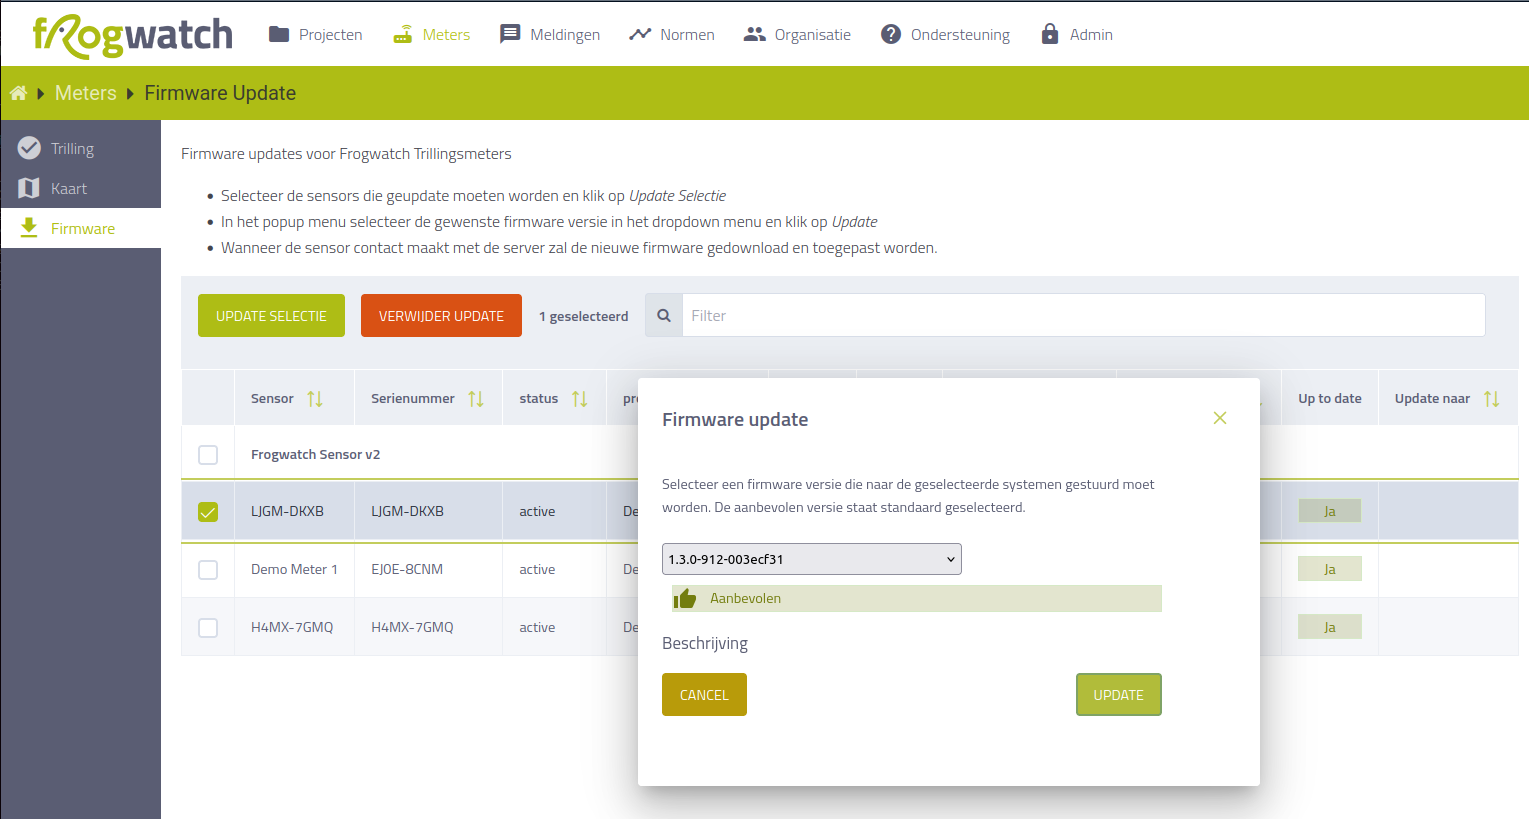Click into the Filter input field

(x=1082, y=315)
